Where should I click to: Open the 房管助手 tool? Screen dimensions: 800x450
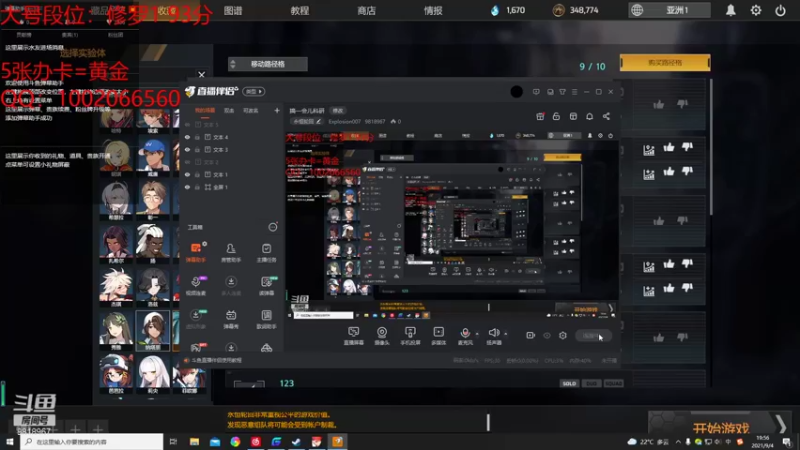tap(231, 252)
